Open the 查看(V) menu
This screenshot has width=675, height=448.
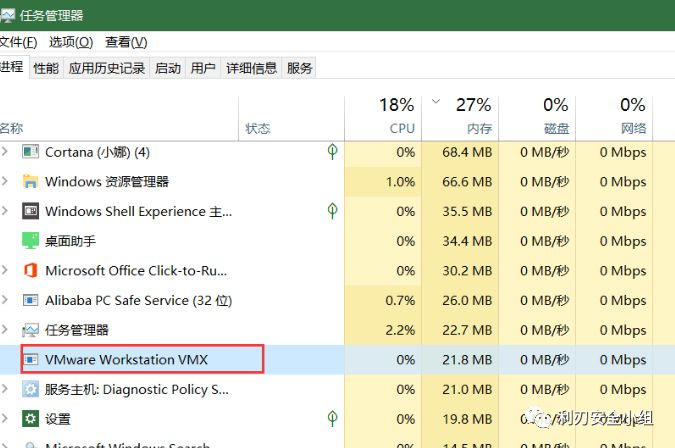pos(126,42)
